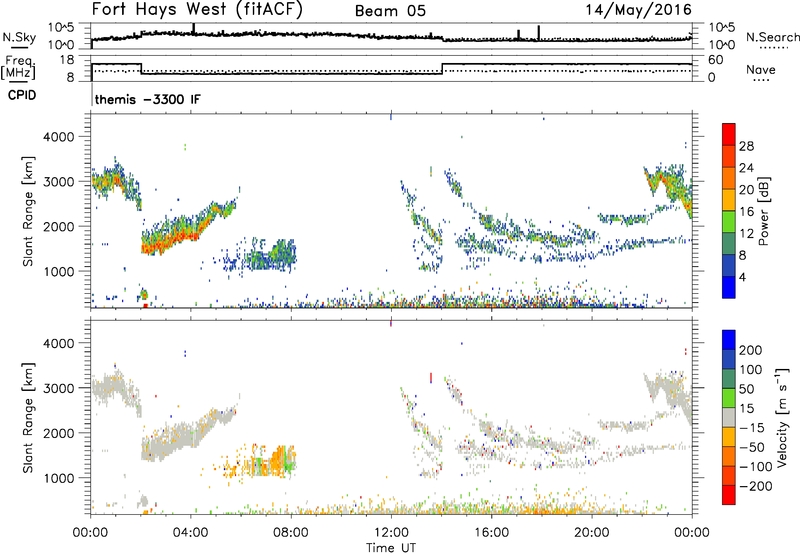
Task: Click the gray swatch of the velocity color bar
Action: point(729,418)
